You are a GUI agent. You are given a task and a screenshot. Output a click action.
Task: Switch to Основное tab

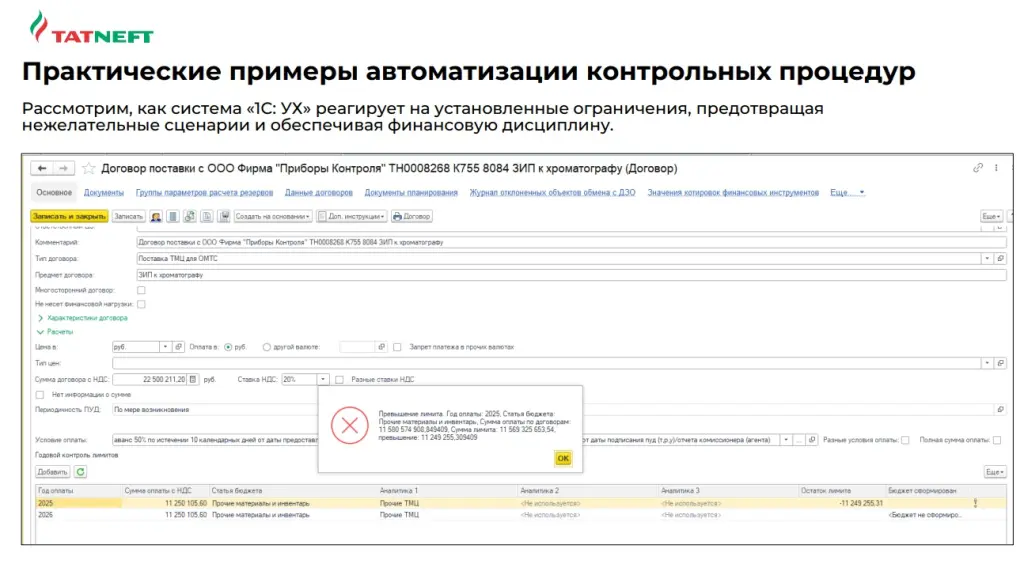[54, 193]
